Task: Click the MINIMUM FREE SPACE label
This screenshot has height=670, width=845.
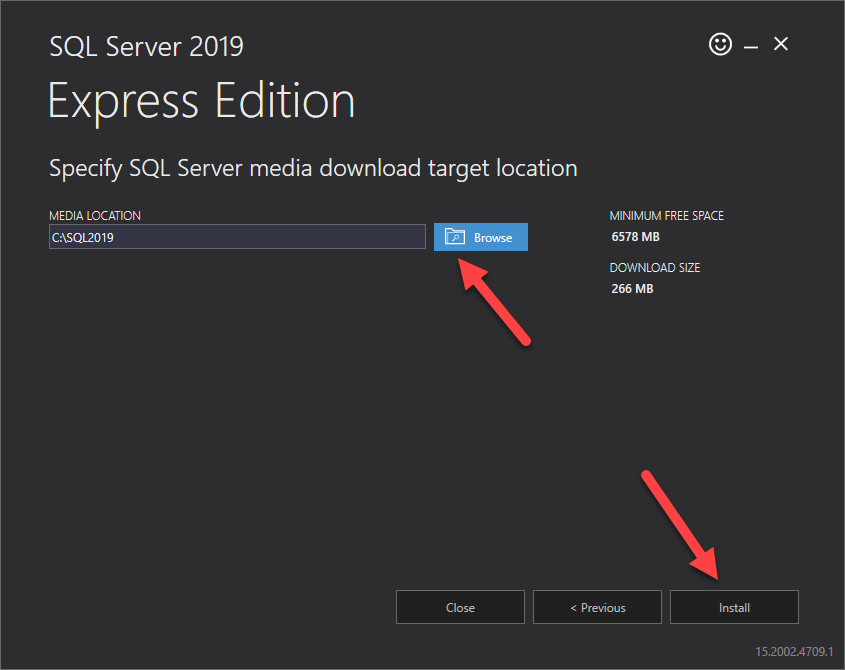Action: (667, 216)
